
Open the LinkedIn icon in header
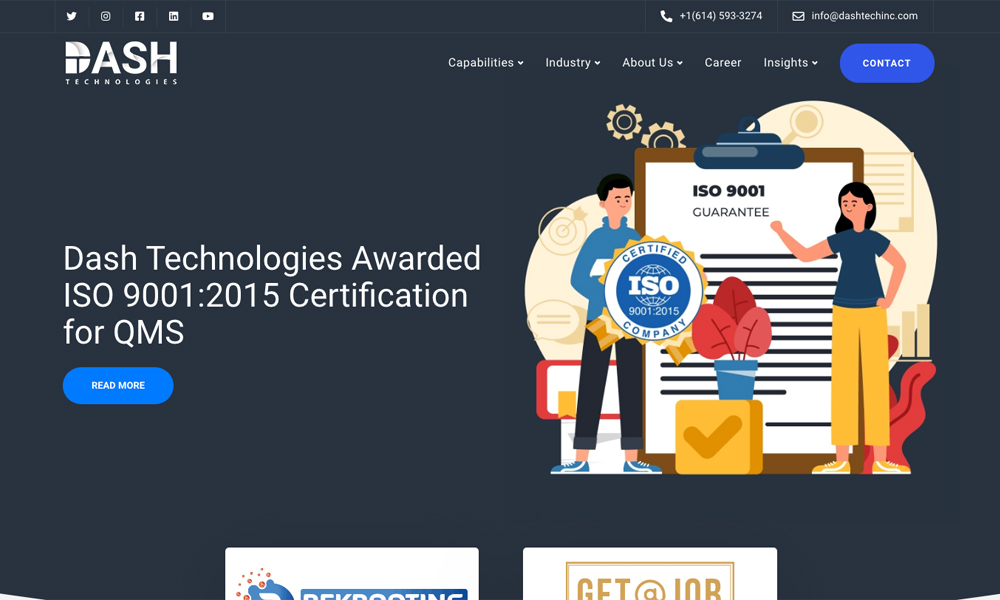pyautogui.click(x=173, y=16)
